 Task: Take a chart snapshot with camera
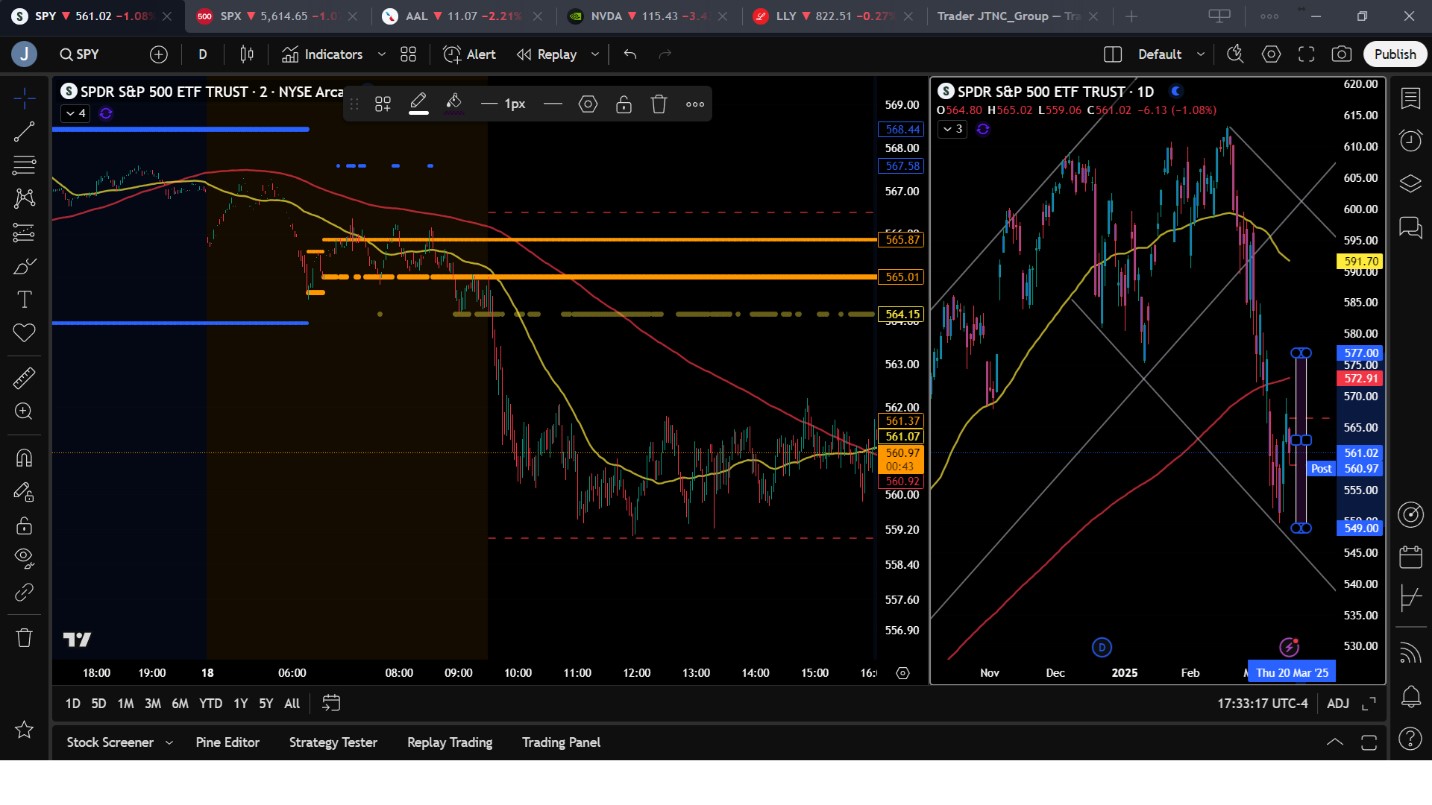(x=1342, y=54)
